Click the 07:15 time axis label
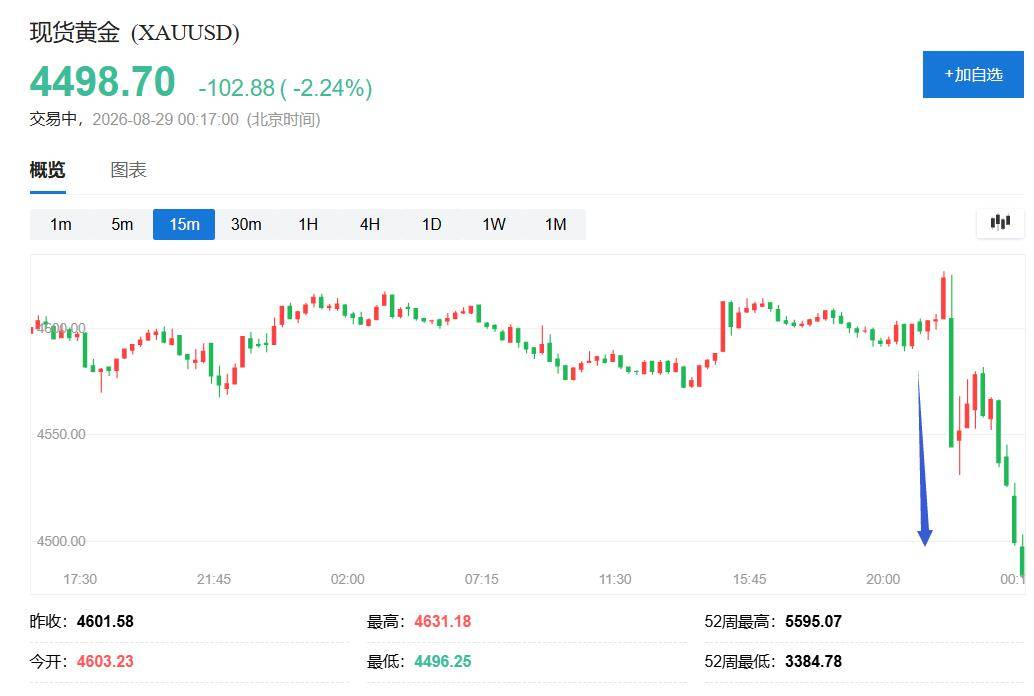1034x696 pixels. [x=481, y=579]
